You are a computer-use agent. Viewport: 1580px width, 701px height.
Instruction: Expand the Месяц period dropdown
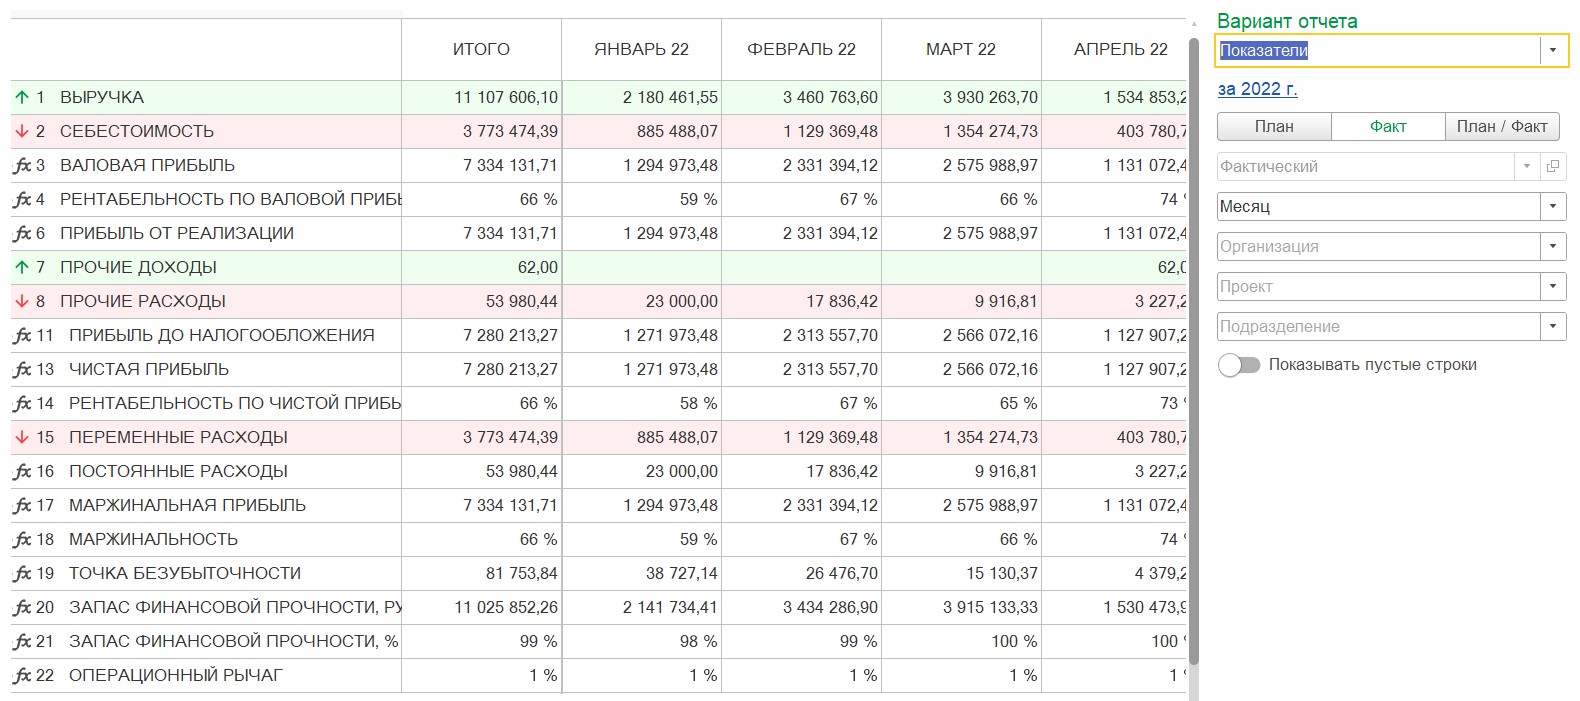(1553, 206)
